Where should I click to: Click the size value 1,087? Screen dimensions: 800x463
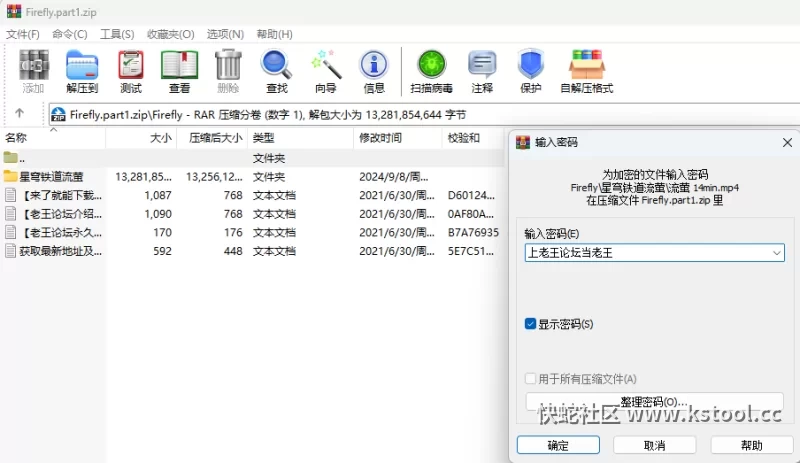click(158, 196)
